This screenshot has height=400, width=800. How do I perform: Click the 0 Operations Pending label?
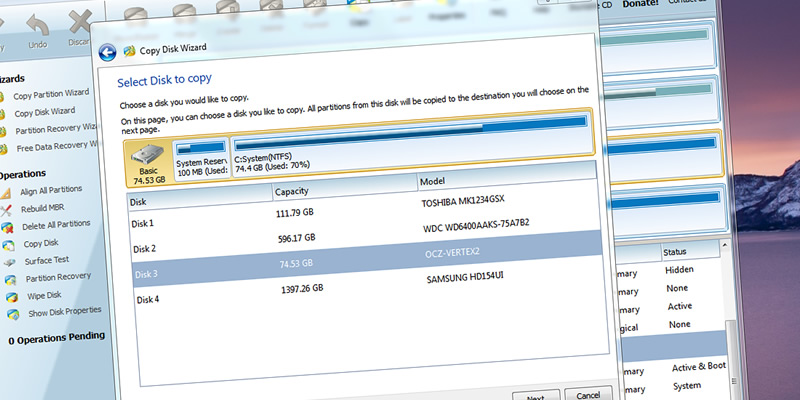[57, 338]
